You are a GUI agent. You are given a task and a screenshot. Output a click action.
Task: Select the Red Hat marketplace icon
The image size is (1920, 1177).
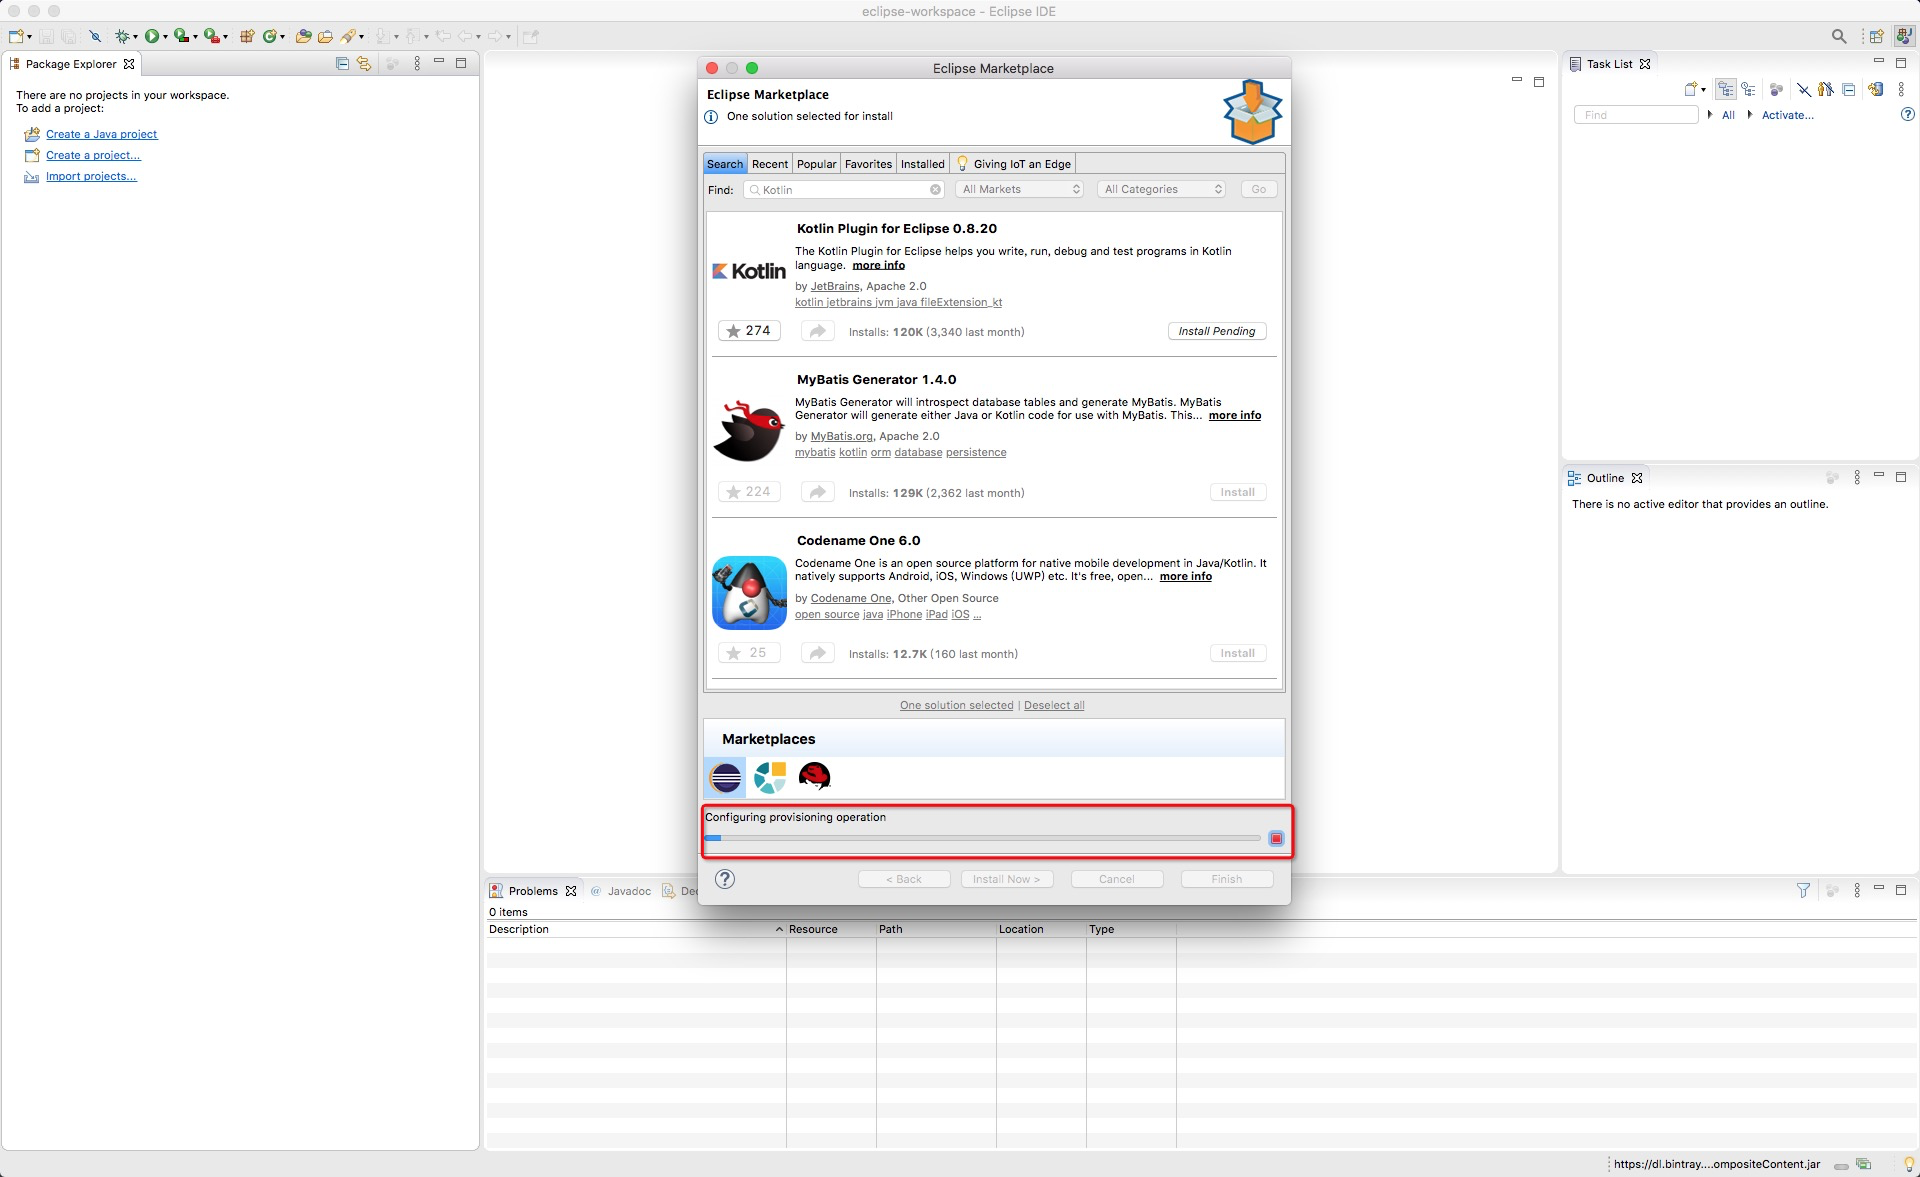pyautogui.click(x=814, y=776)
